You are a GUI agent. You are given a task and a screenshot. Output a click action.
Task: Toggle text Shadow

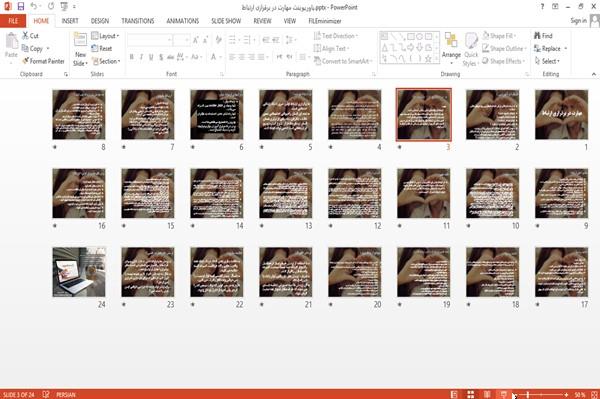(161, 57)
